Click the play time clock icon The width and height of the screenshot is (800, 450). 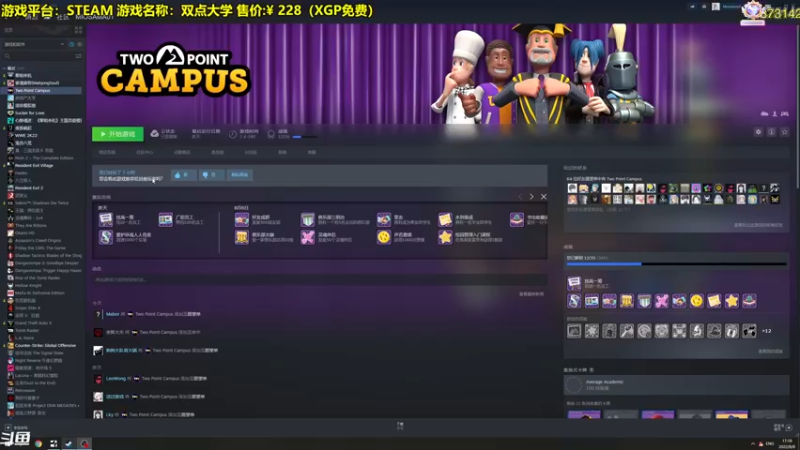(x=233, y=134)
